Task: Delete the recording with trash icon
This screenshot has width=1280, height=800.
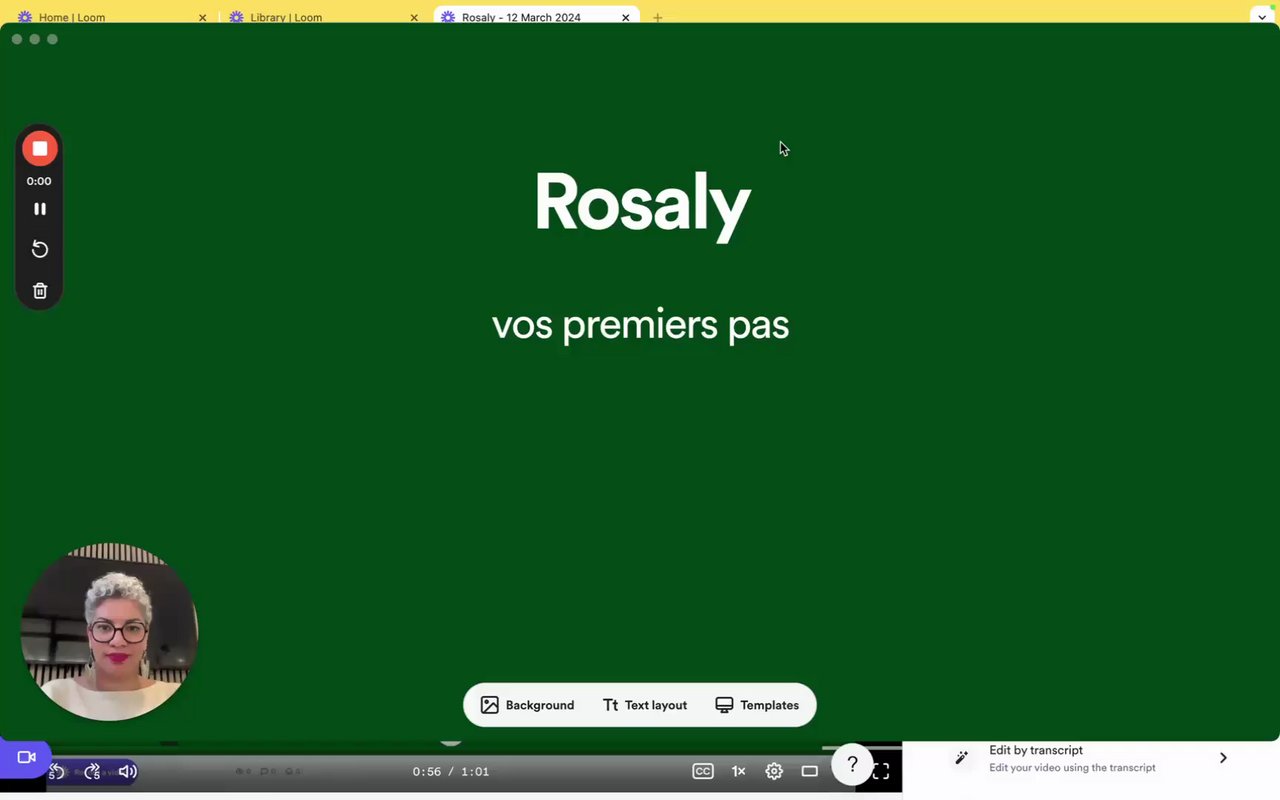Action: point(40,291)
